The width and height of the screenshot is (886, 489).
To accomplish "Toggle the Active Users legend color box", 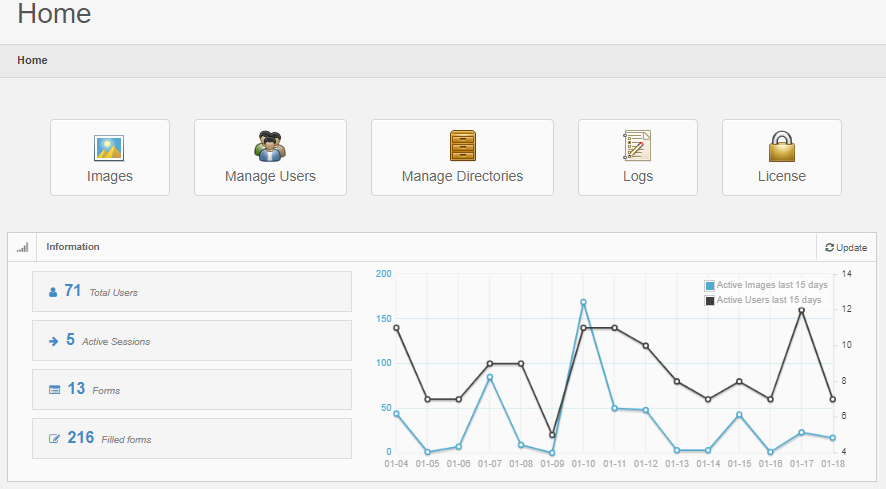I will point(710,300).
